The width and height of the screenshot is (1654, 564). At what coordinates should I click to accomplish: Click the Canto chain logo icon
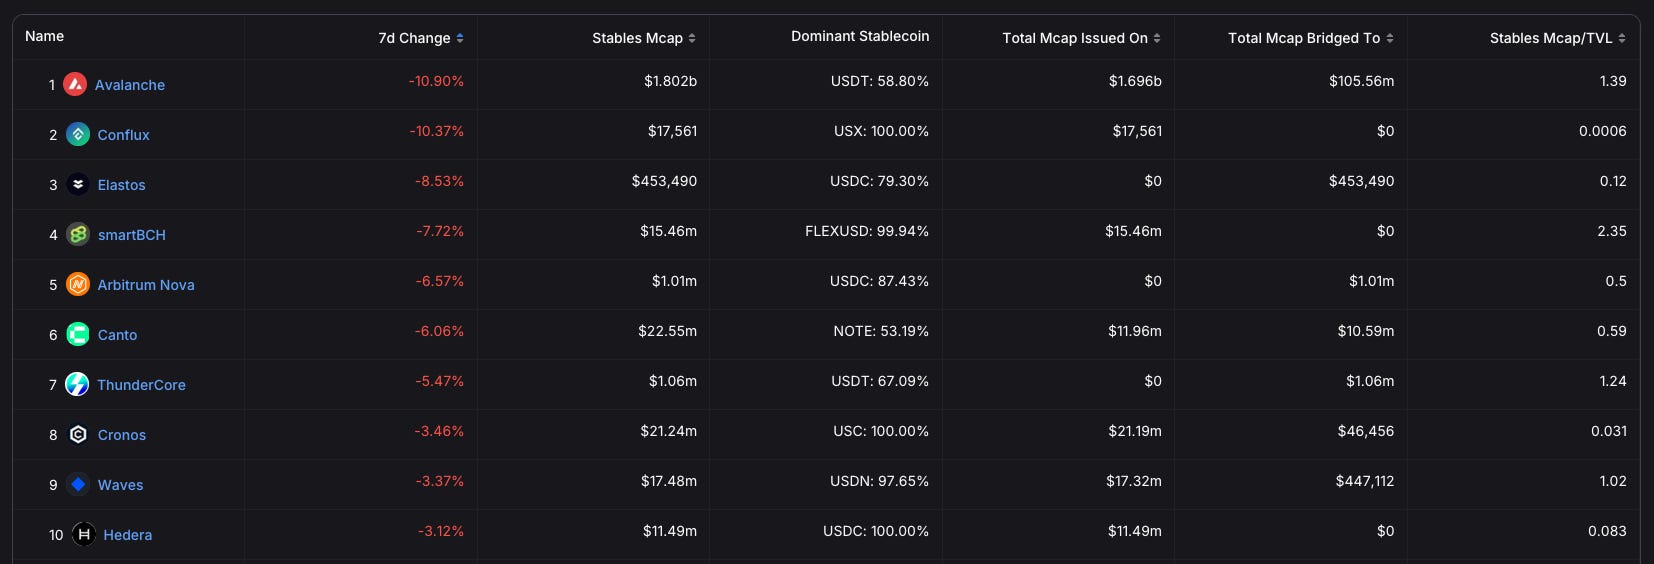78,334
